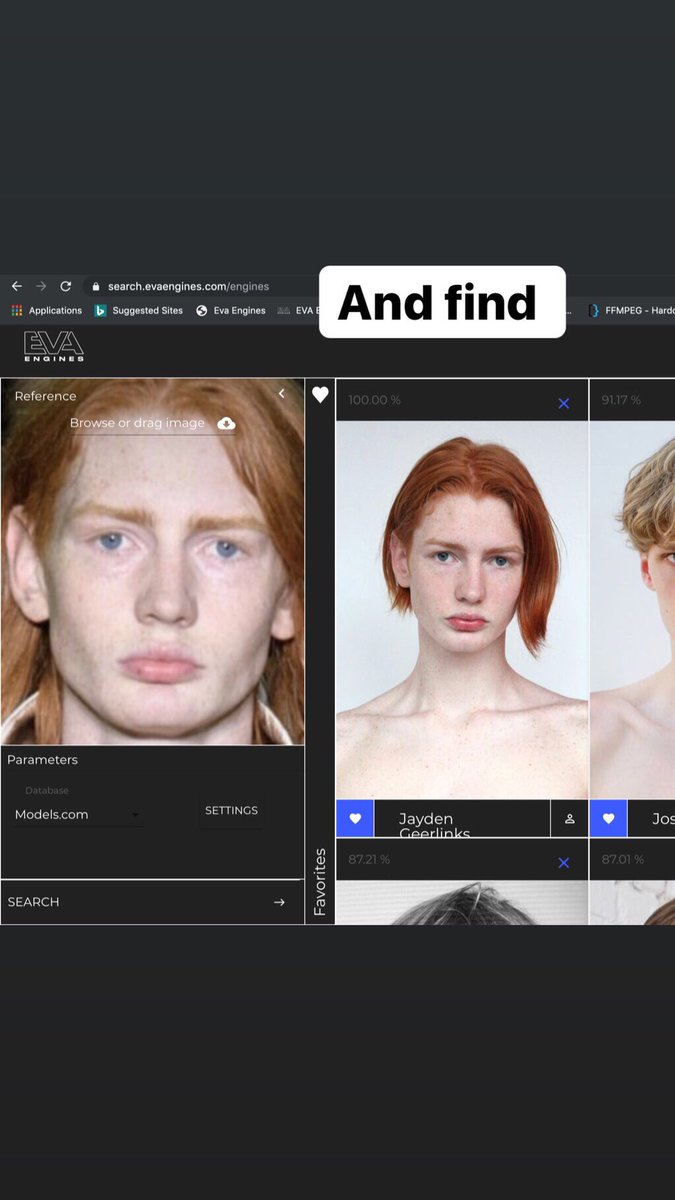
Task: Reload the current page
Action: 66,286
